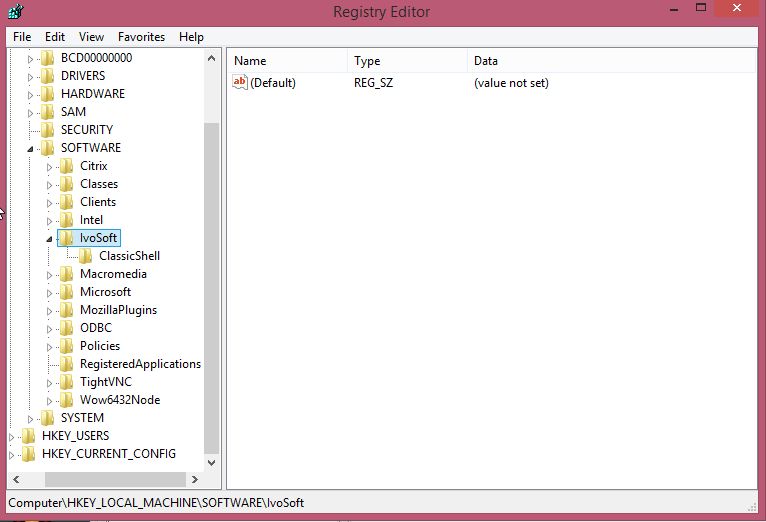The image size is (766, 522).
Task: Click the SECURITY key folder icon
Action: click(x=48, y=130)
